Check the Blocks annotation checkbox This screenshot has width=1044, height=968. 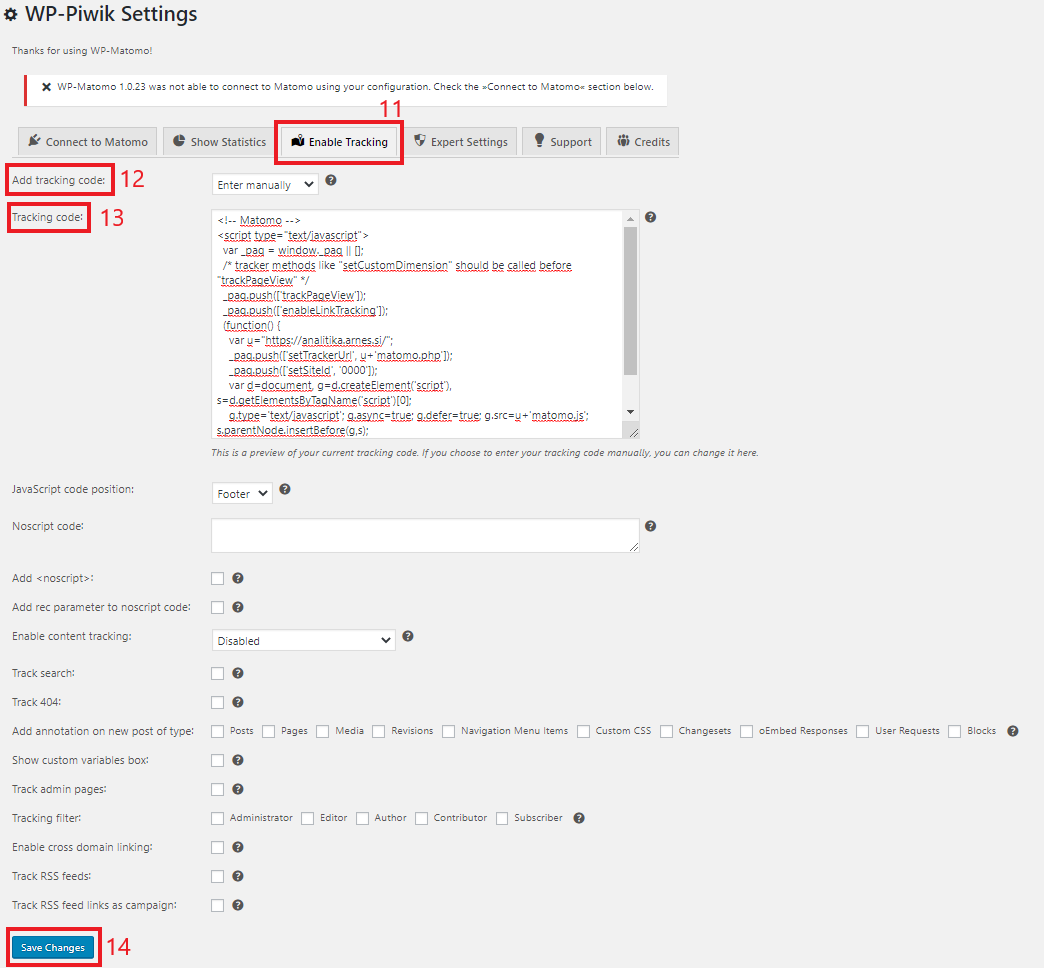click(955, 732)
